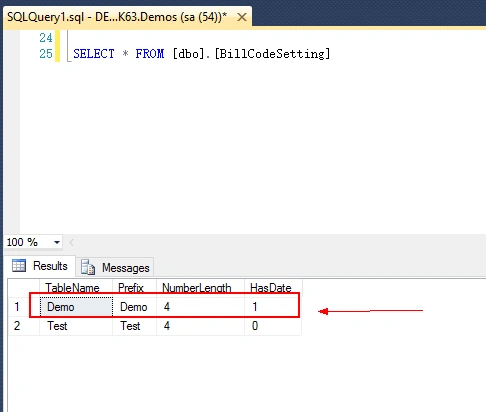This screenshot has height=412, width=486.
Task: Select all results via grid corner cell
Action: [24, 287]
